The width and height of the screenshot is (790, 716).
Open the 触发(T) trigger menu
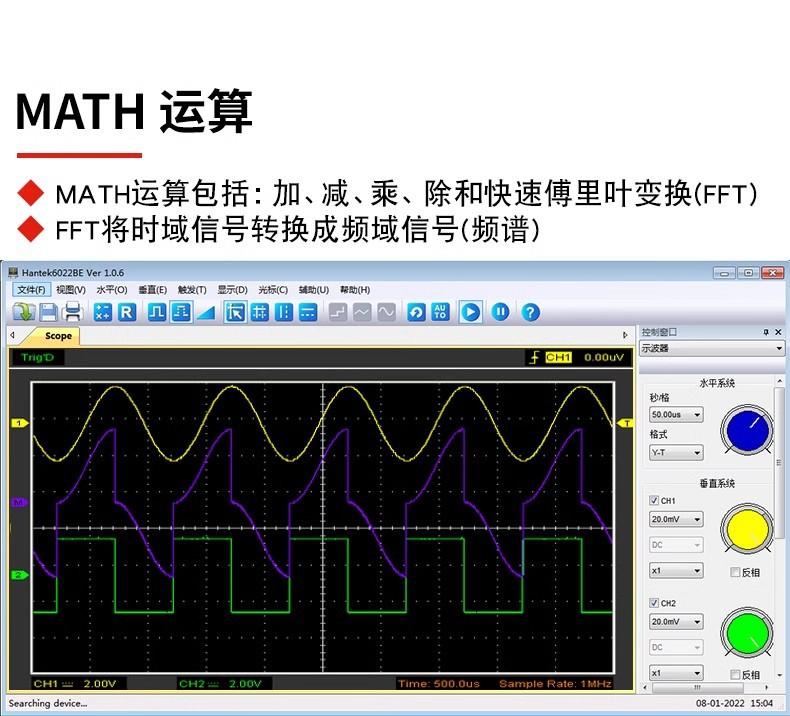[192, 290]
